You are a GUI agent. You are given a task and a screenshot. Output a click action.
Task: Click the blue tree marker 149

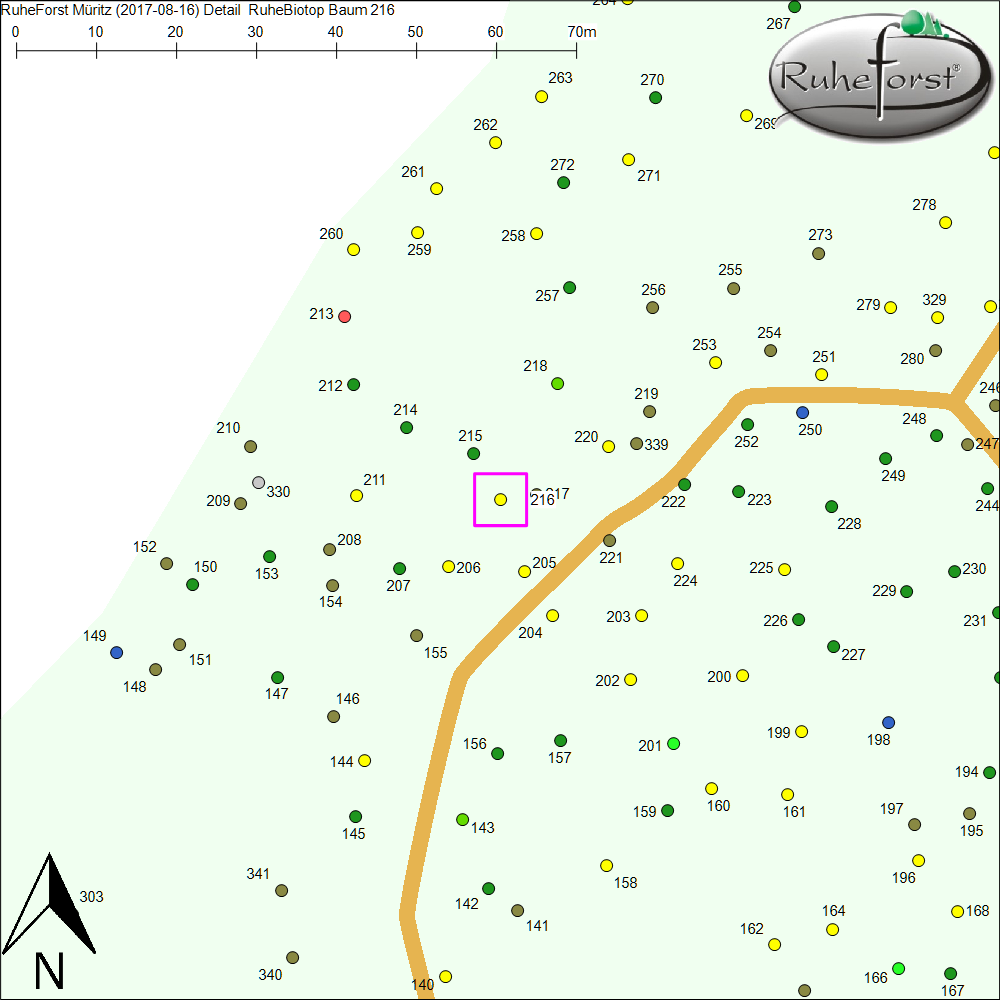[117, 653]
